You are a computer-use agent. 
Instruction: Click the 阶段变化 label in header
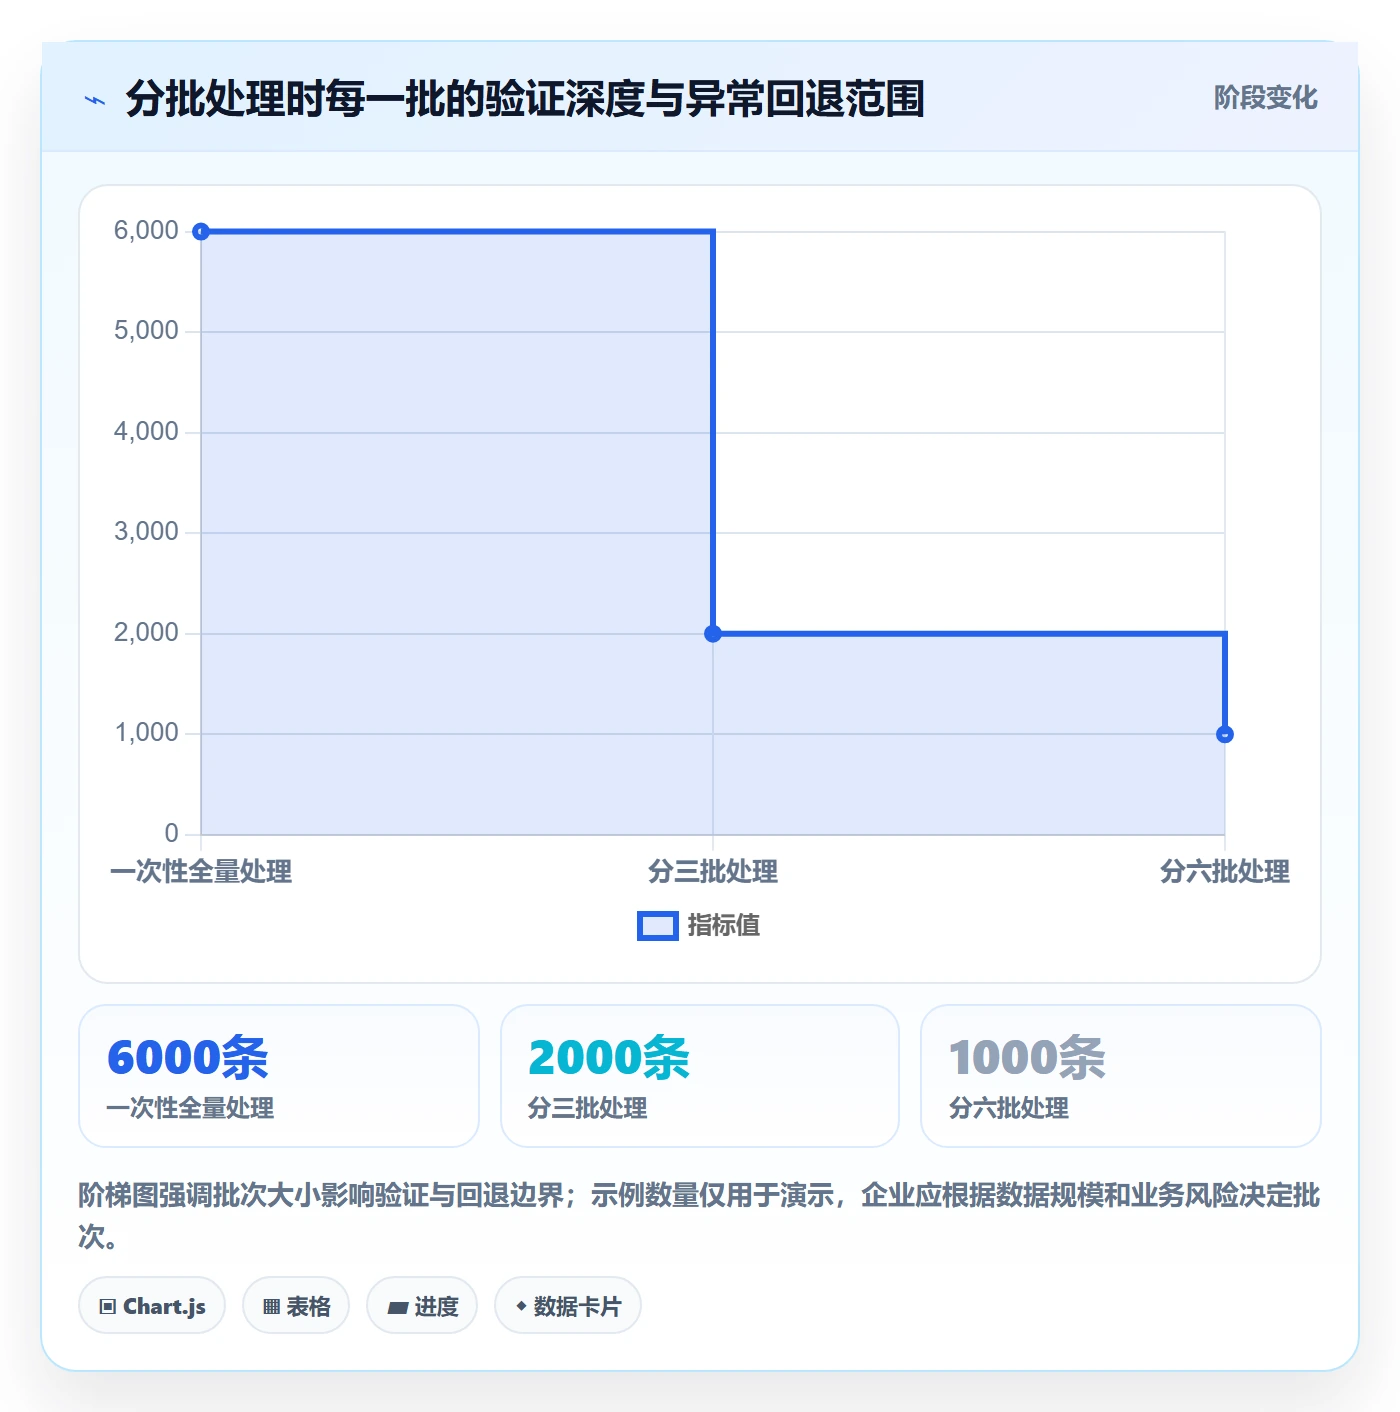tap(1265, 97)
